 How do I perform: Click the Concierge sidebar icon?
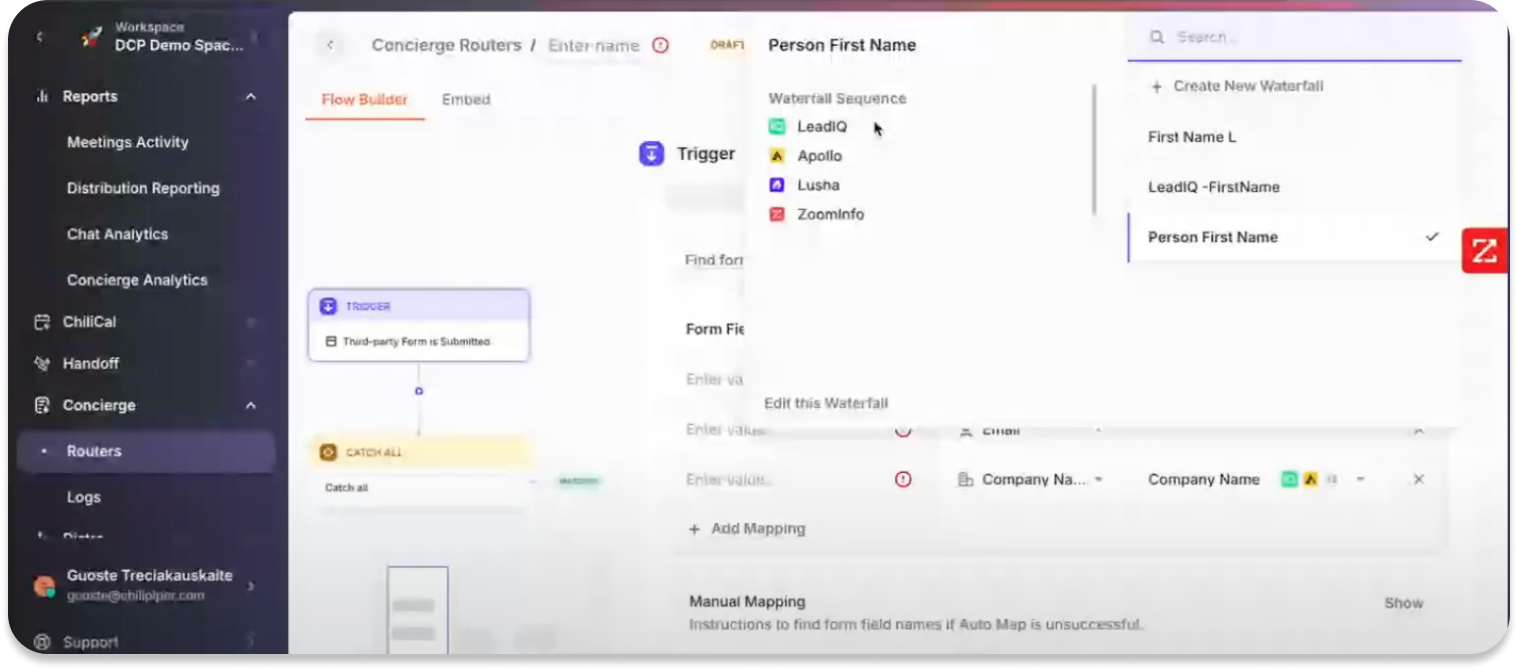coord(42,406)
